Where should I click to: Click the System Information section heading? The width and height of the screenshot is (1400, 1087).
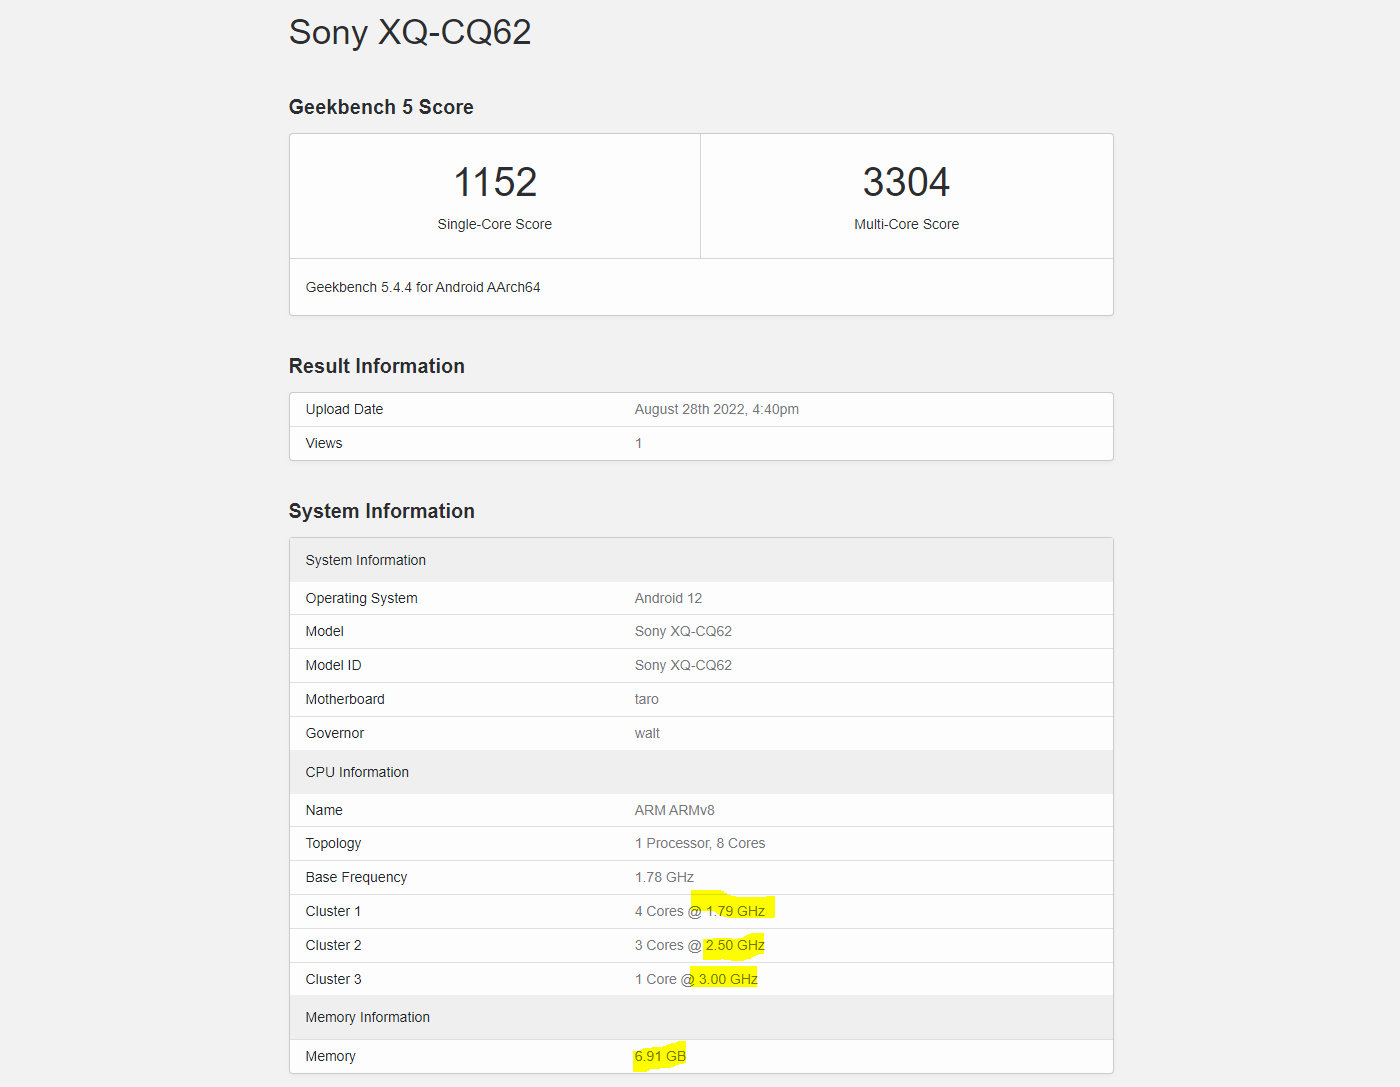click(381, 511)
